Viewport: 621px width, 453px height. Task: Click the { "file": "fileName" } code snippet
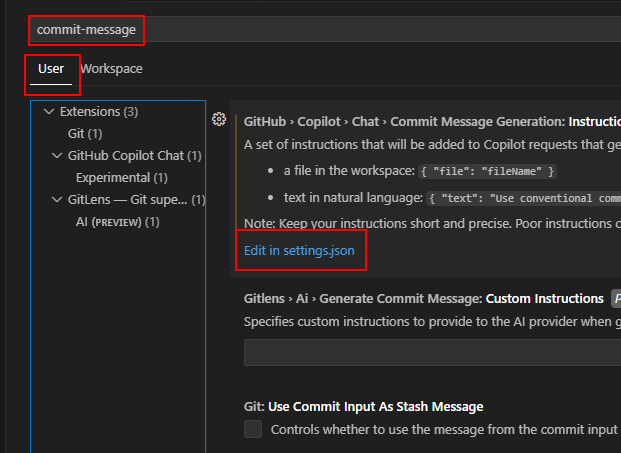point(487,171)
